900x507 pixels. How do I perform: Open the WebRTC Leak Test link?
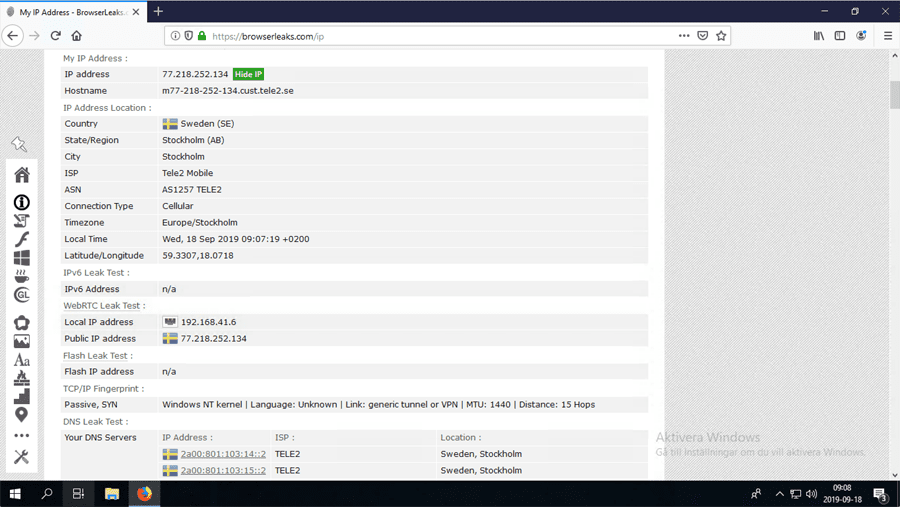click(102, 305)
